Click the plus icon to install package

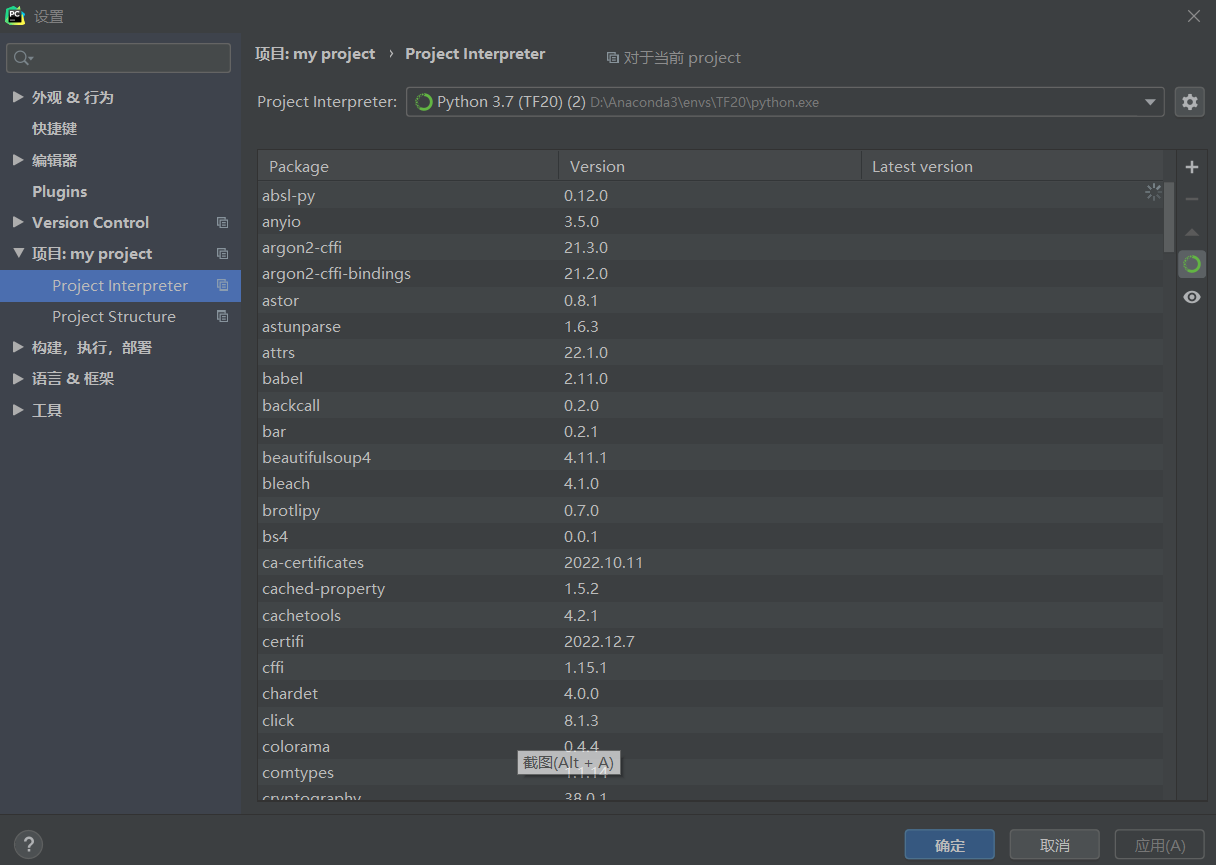point(1191,167)
